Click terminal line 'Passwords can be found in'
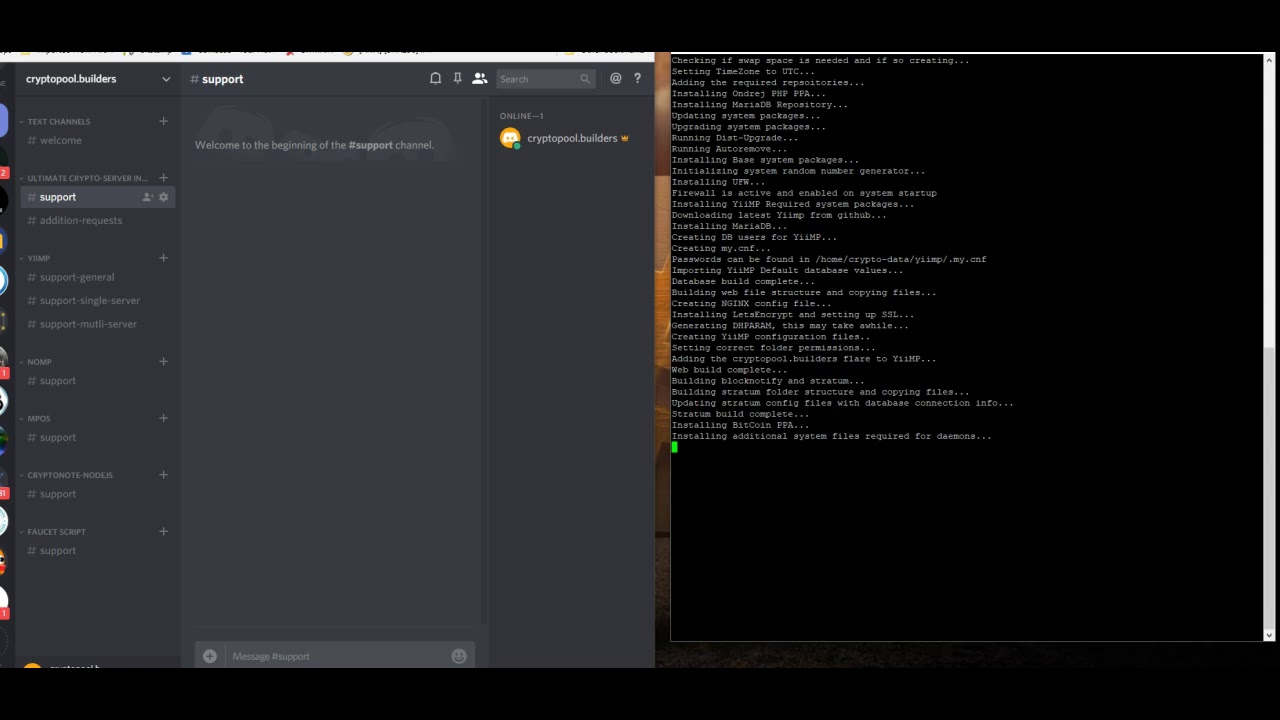 (x=829, y=259)
